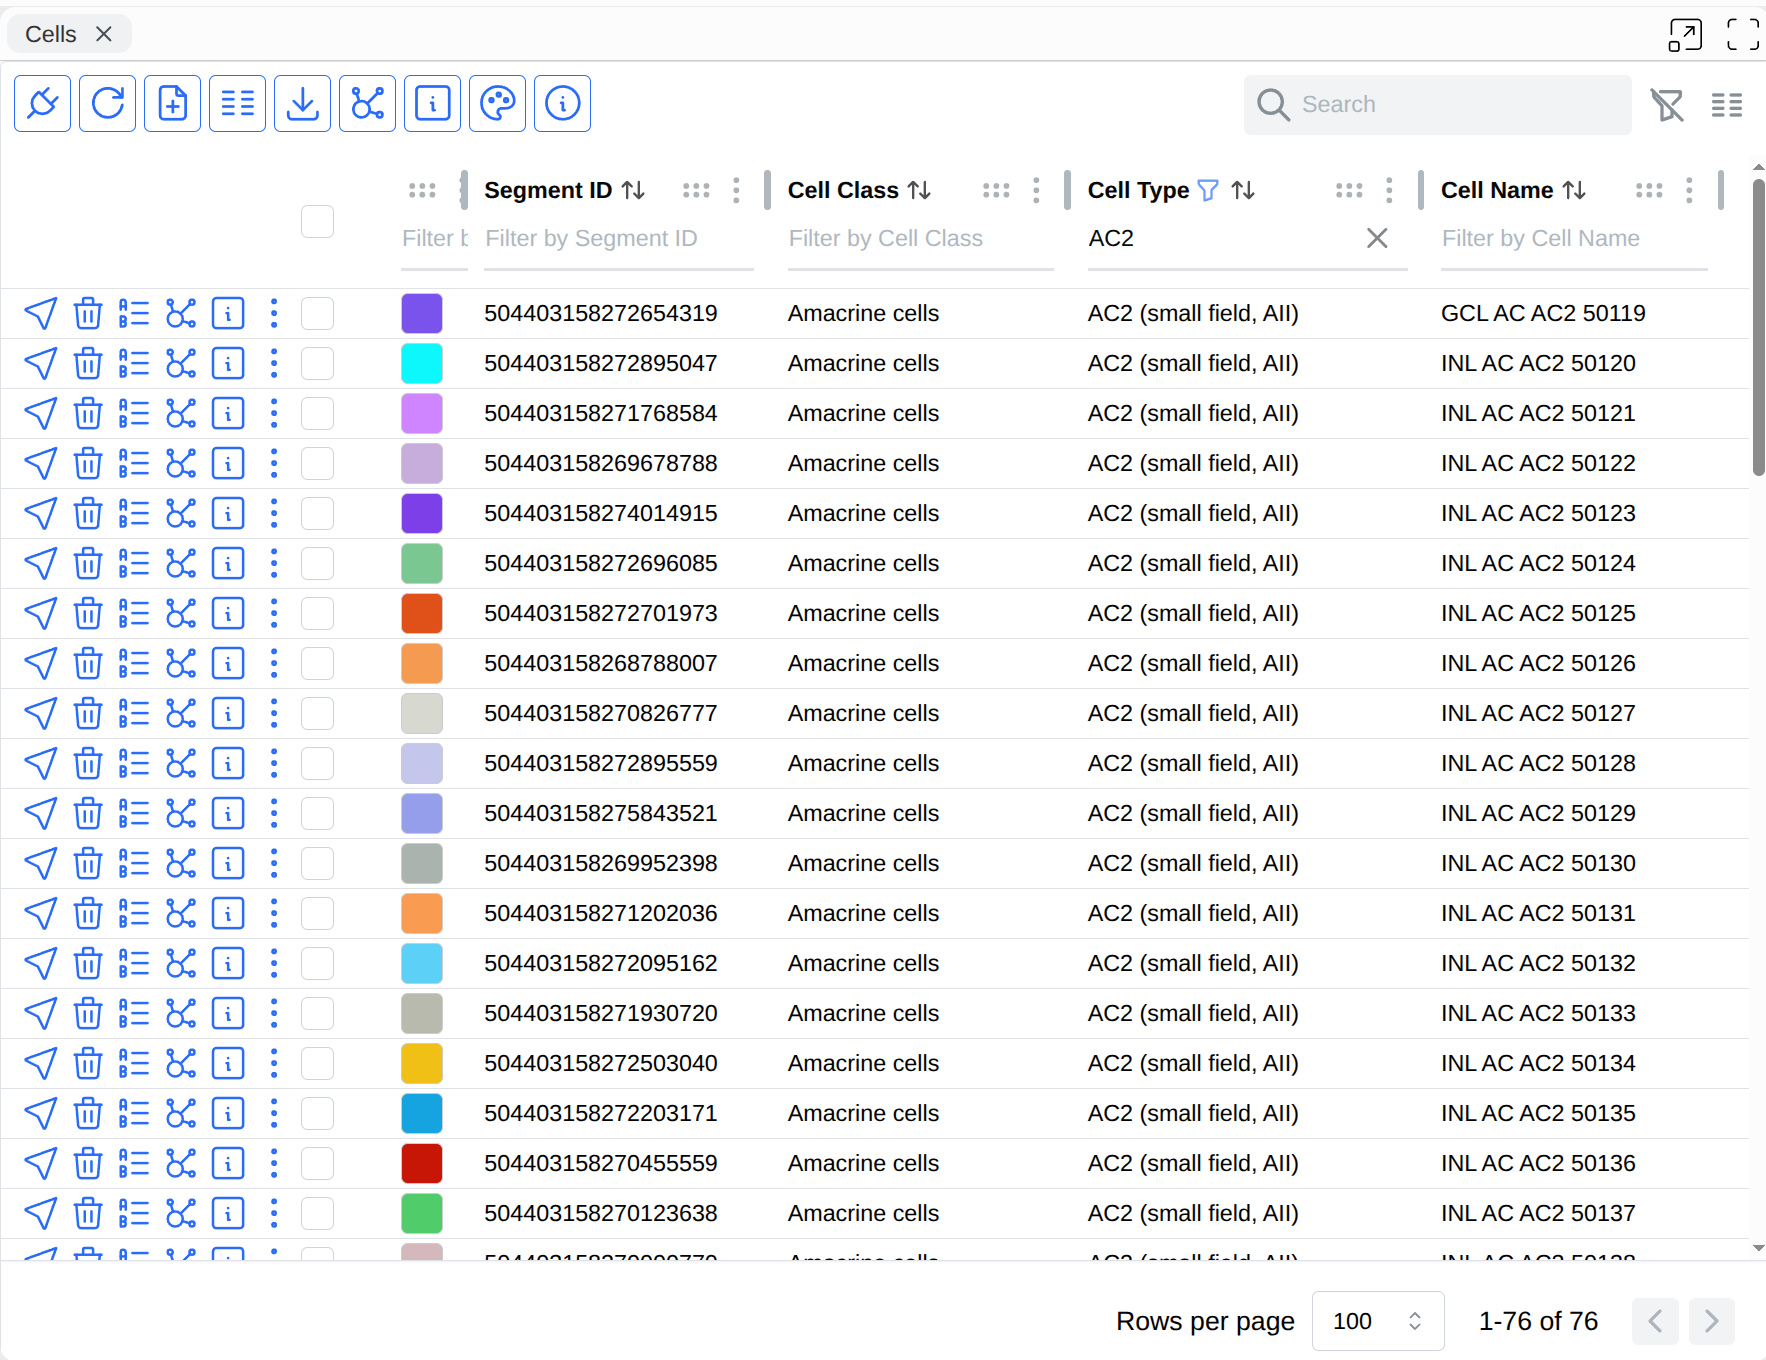Click the download icon in toolbar
The width and height of the screenshot is (1766, 1360).
click(302, 103)
